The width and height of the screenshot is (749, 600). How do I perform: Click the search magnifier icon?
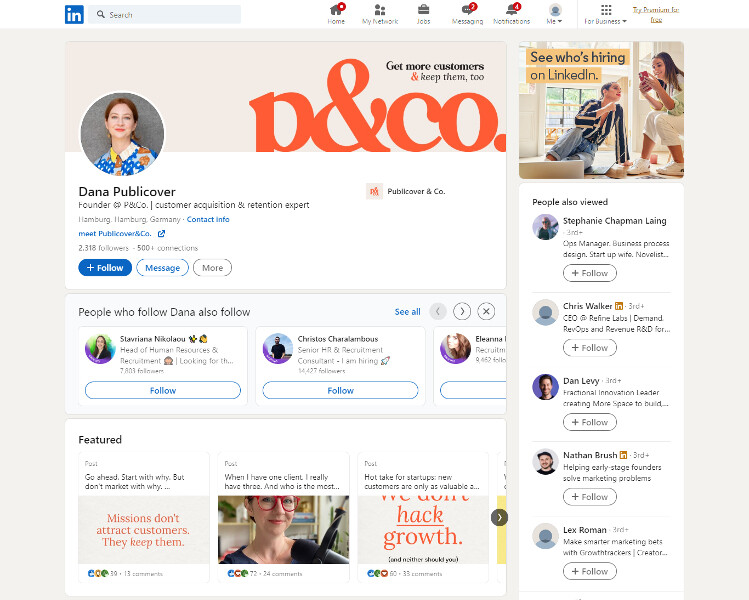pyautogui.click(x=101, y=14)
